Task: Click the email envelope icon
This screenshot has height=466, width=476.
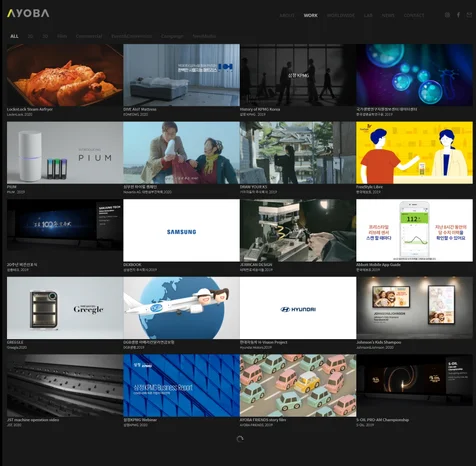Action: (469, 15)
